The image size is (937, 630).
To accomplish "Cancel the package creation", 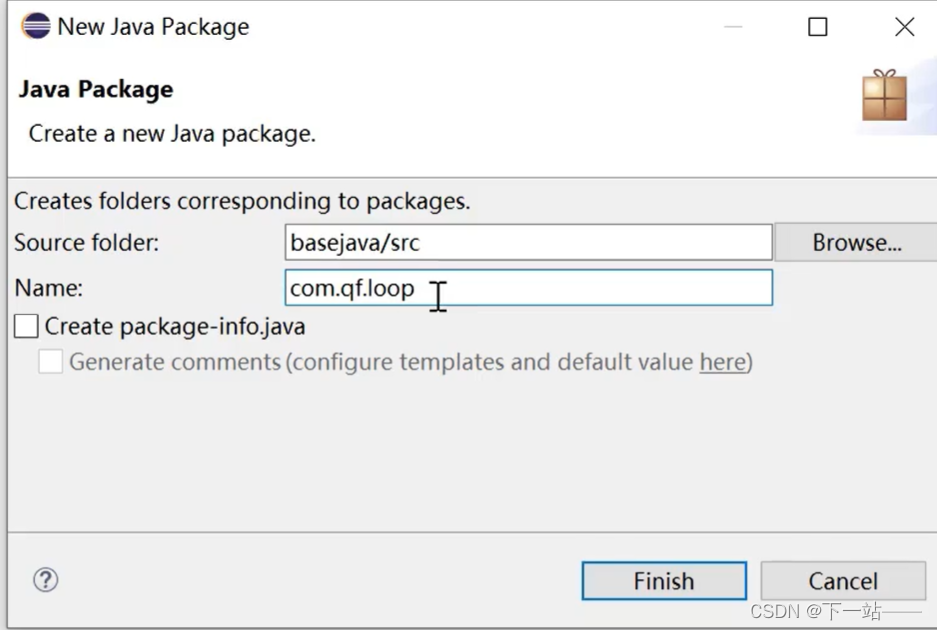I will click(842, 581).
